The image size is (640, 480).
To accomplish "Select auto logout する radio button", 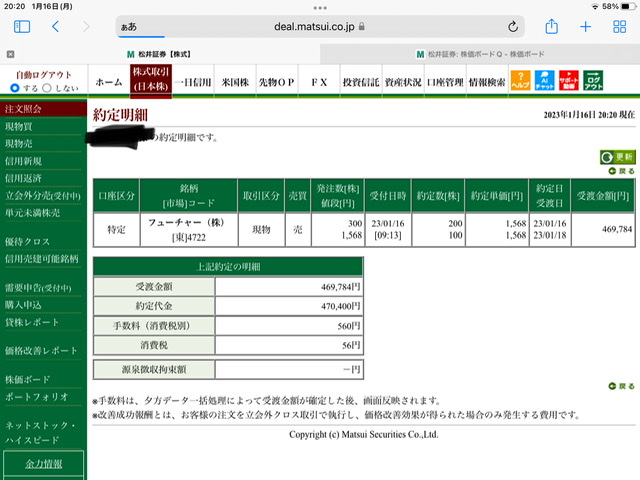I will 15,88.
